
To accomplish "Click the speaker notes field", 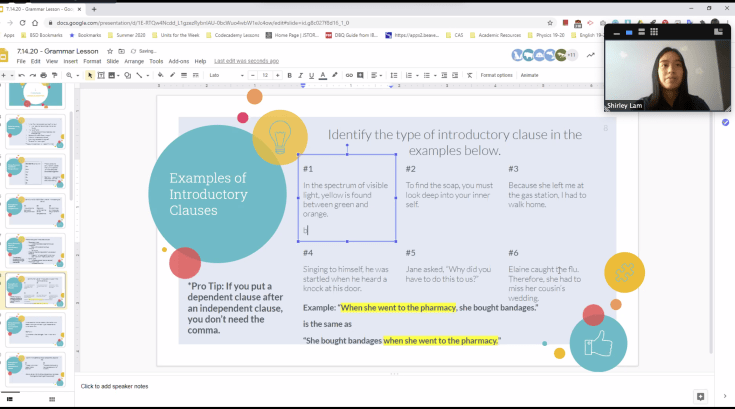I will tap(115, 386).
